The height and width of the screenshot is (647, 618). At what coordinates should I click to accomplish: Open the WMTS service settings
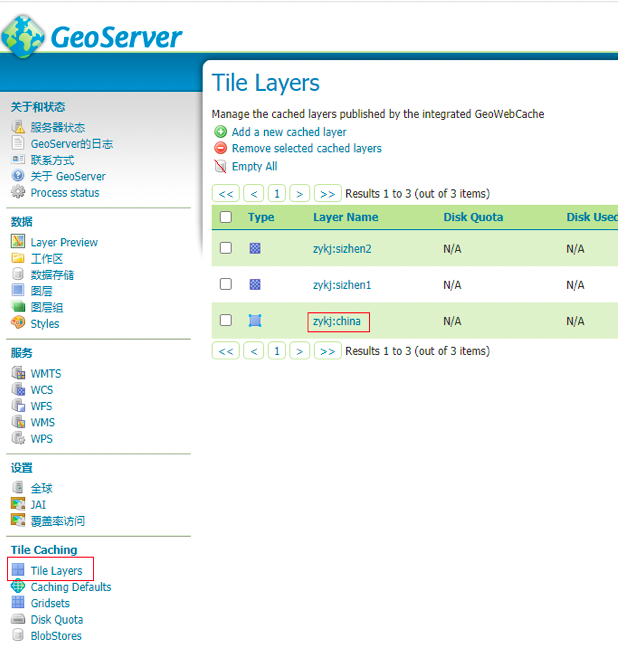pyautogui.click(x=46, y=374)
